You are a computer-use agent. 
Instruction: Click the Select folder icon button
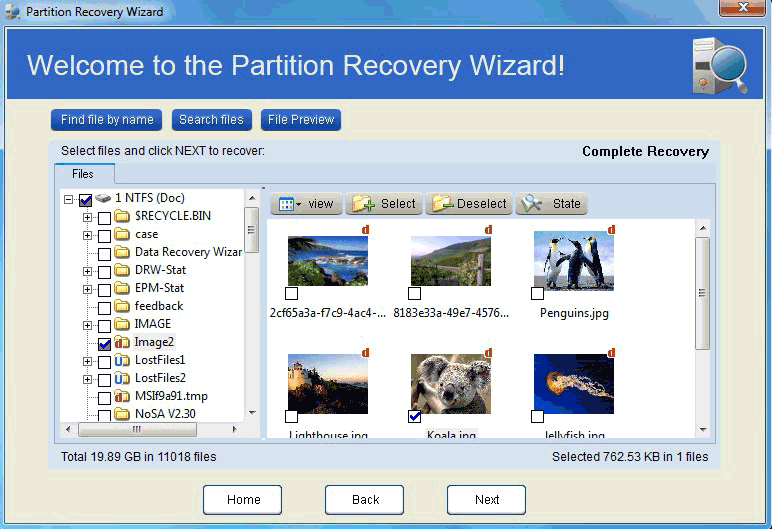(362, 204)
